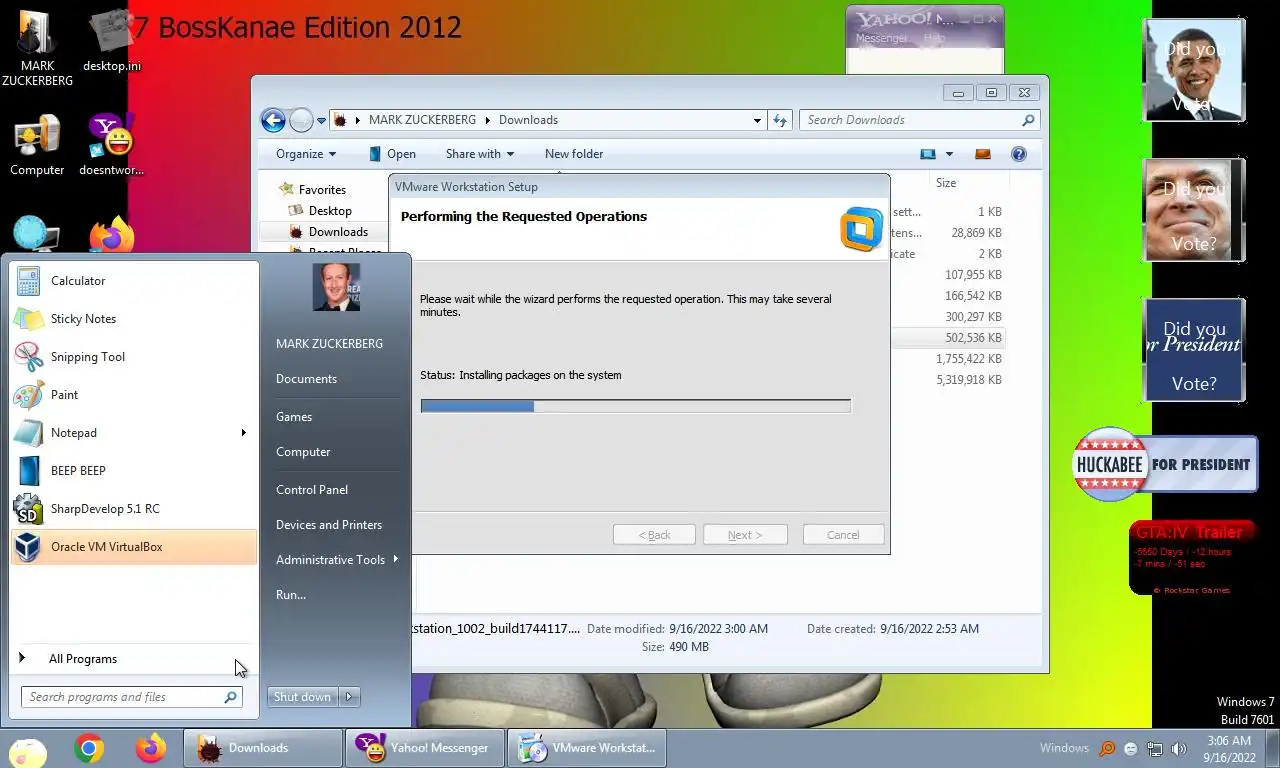
Task: Click the Shut down button
Action: click(x=302, y=697)
